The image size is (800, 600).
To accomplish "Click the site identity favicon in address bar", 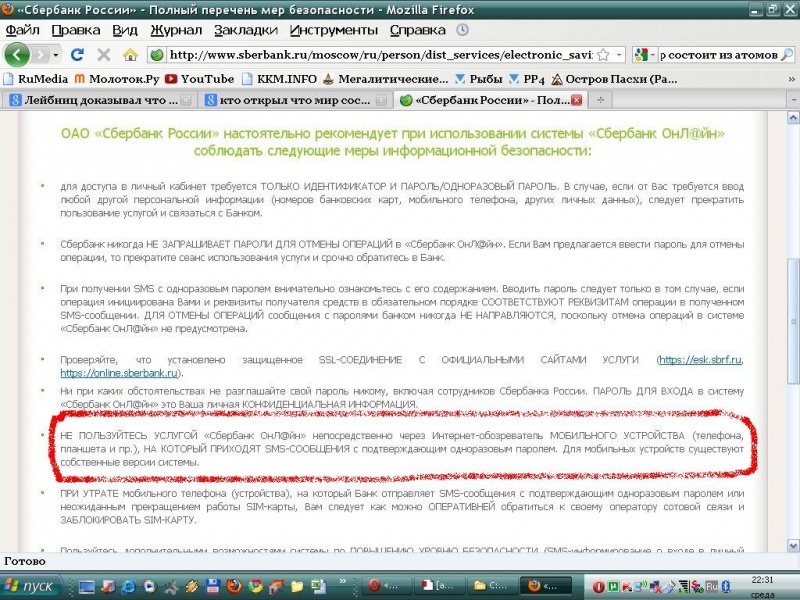I will [x=157, y=55].
